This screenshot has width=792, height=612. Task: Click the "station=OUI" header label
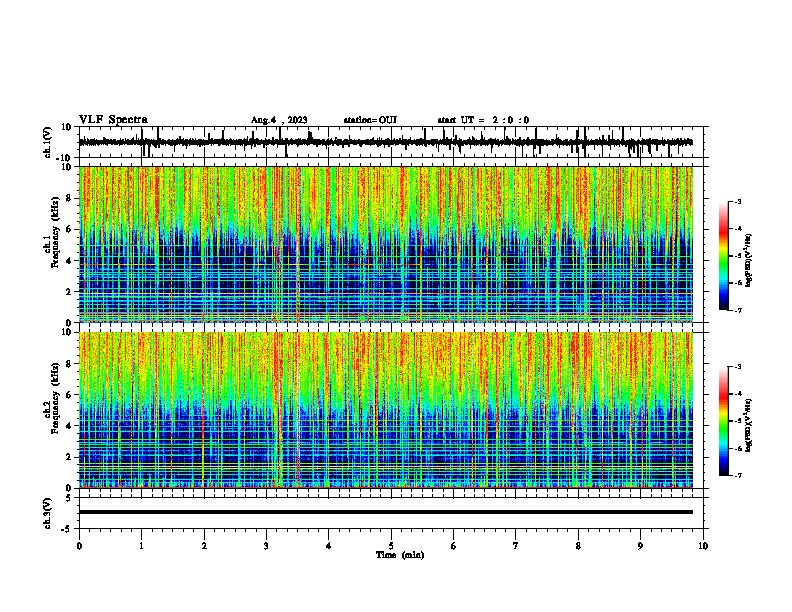(370, 120)
